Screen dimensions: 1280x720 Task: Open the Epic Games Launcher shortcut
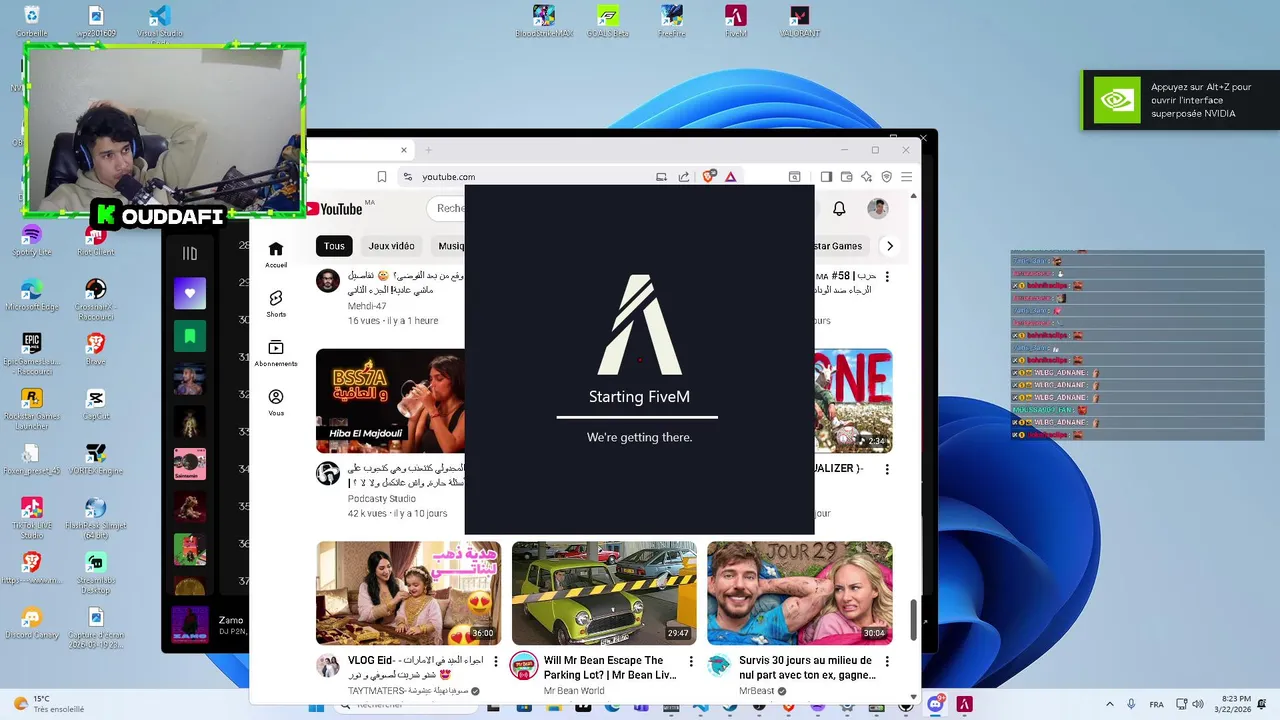pyautogui.click(x=32, y=354)
